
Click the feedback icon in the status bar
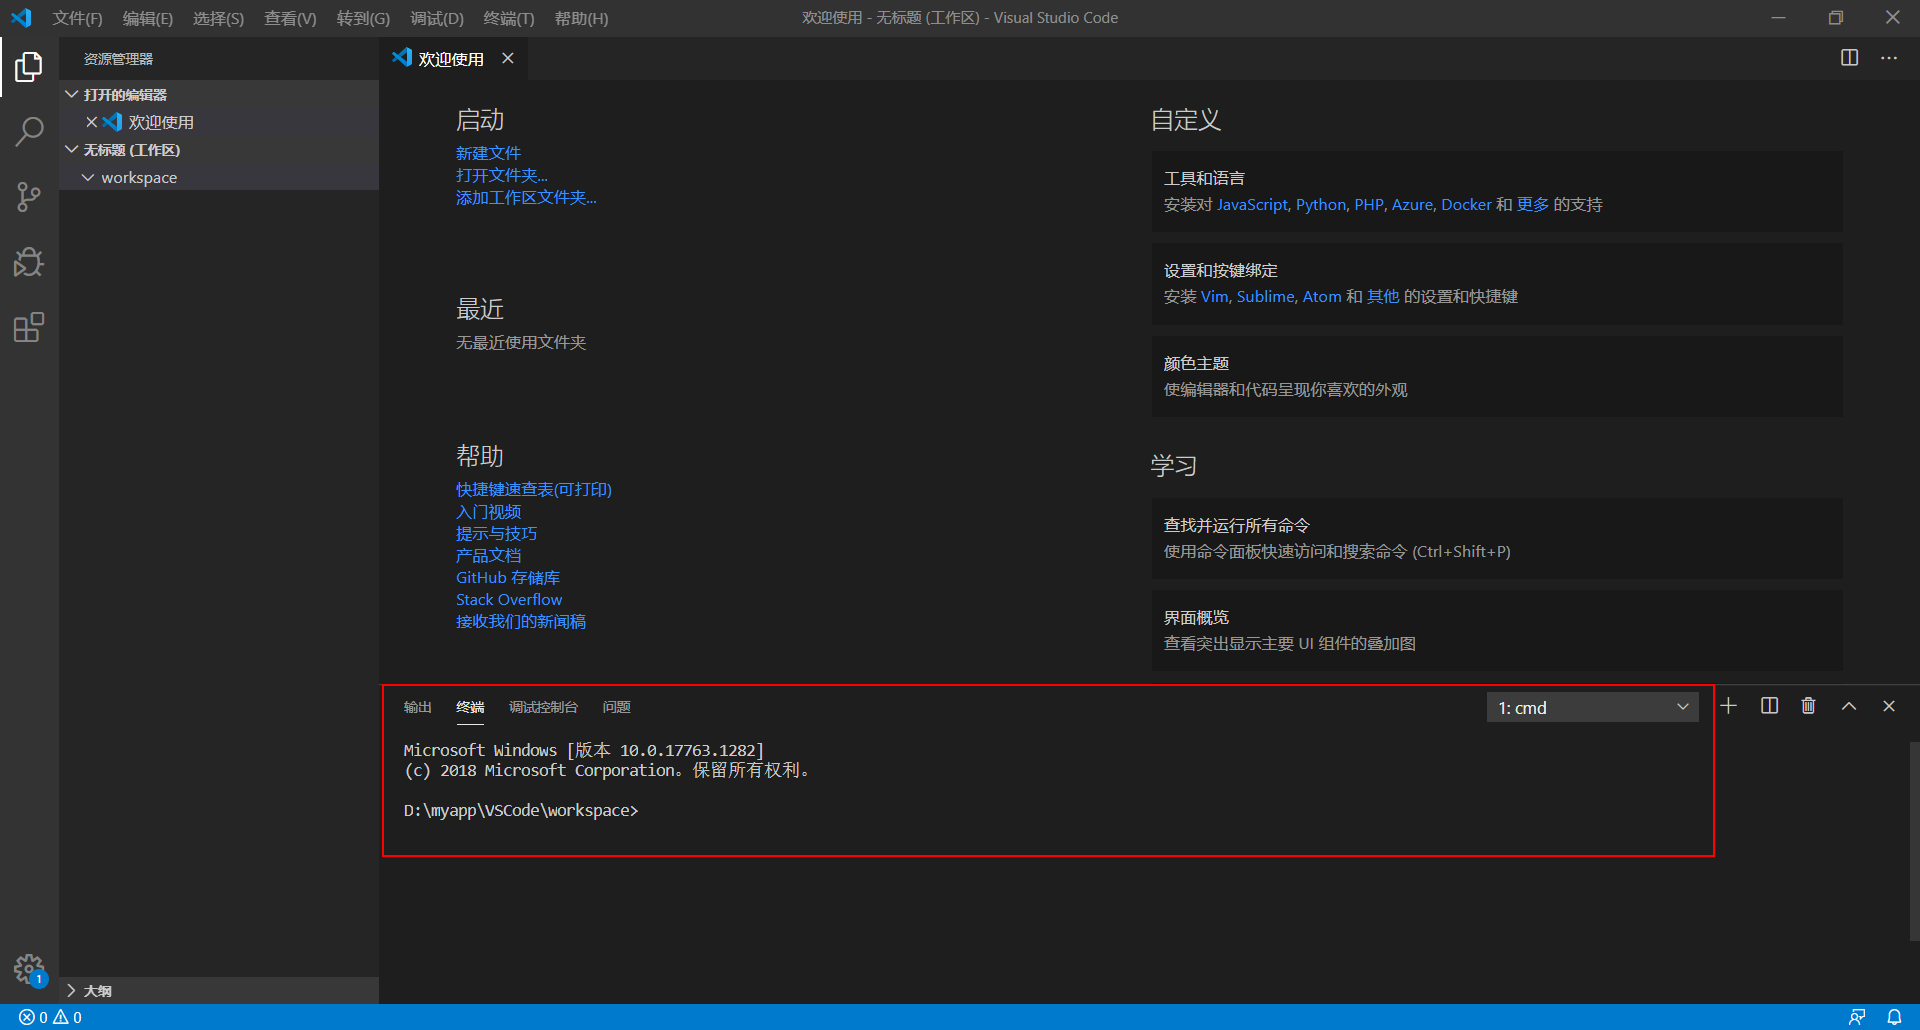coord(1857,1017)
